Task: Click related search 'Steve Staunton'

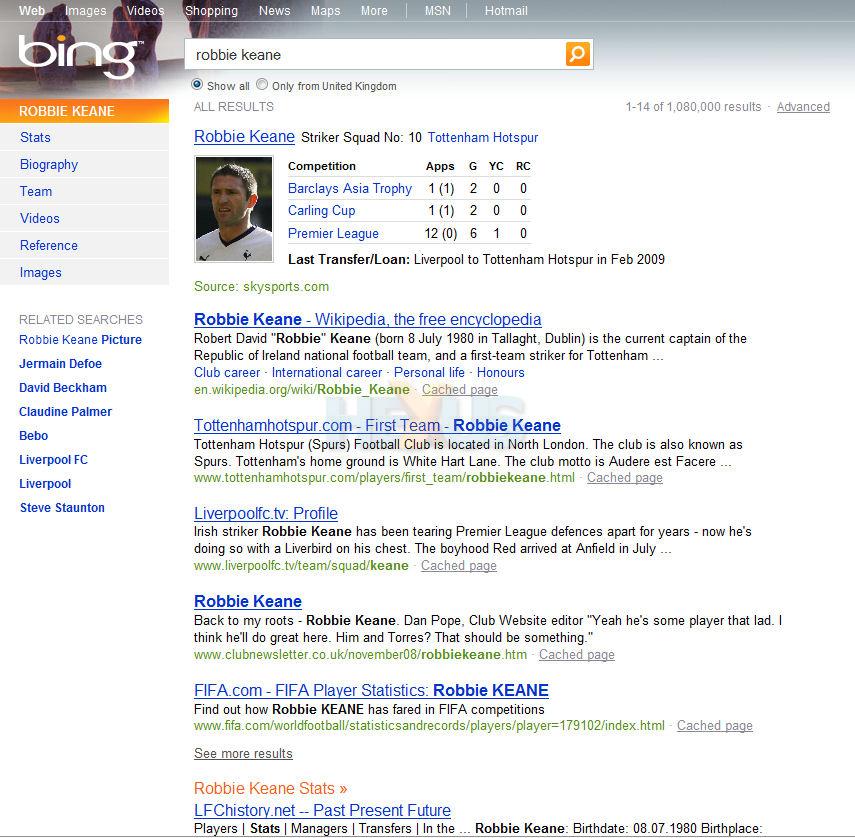Action: pos(62,508)
